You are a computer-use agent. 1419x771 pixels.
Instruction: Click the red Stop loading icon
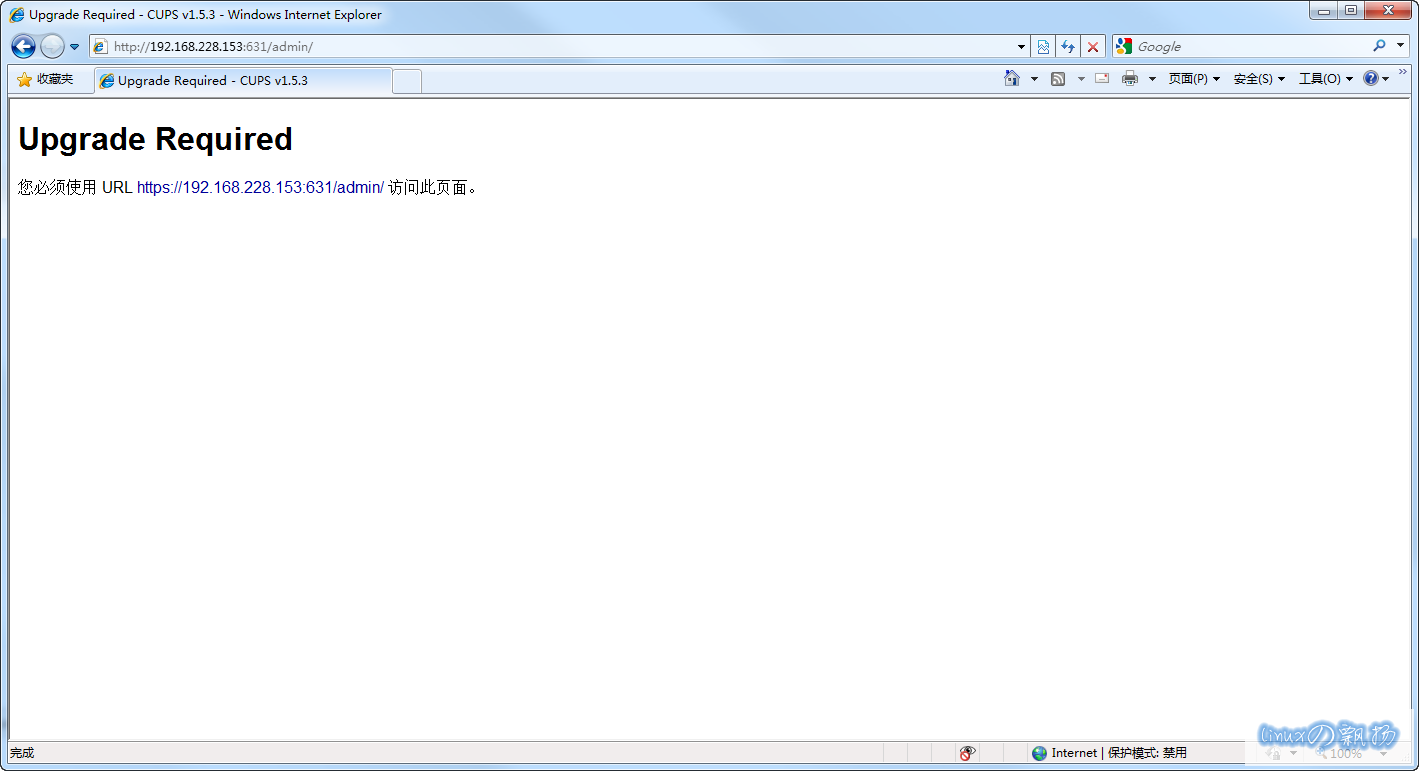1093,46
